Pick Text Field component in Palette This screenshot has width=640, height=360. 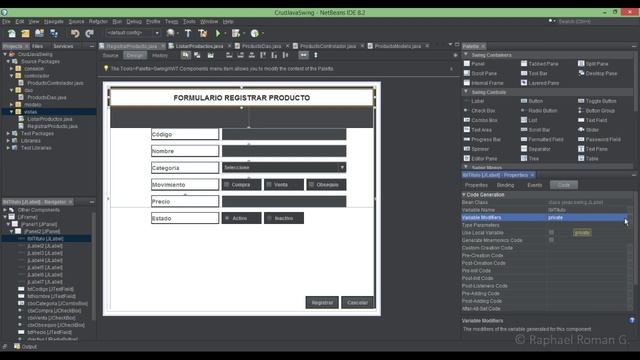click(x=593, y=120)
